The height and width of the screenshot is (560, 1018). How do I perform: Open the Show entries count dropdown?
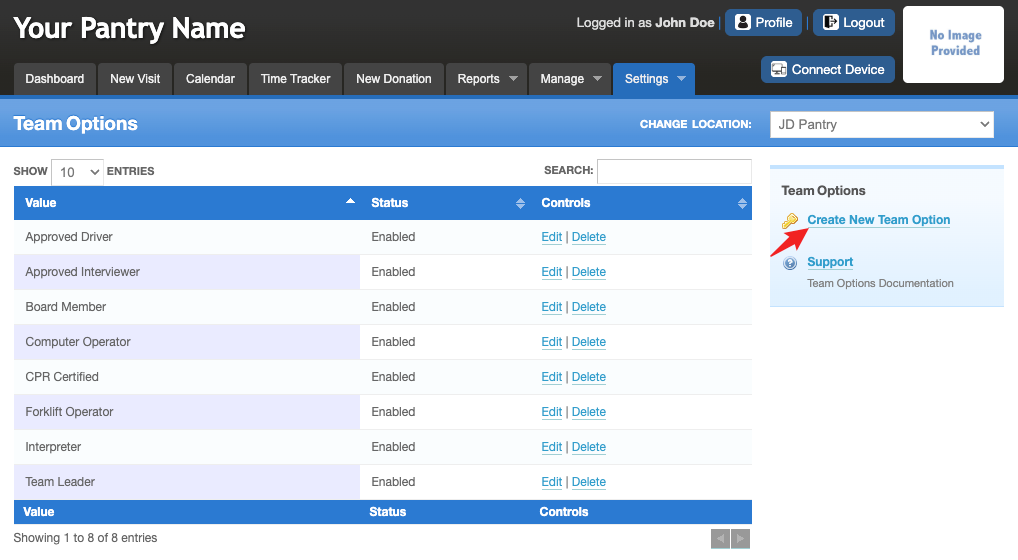[x=77, y=172]
